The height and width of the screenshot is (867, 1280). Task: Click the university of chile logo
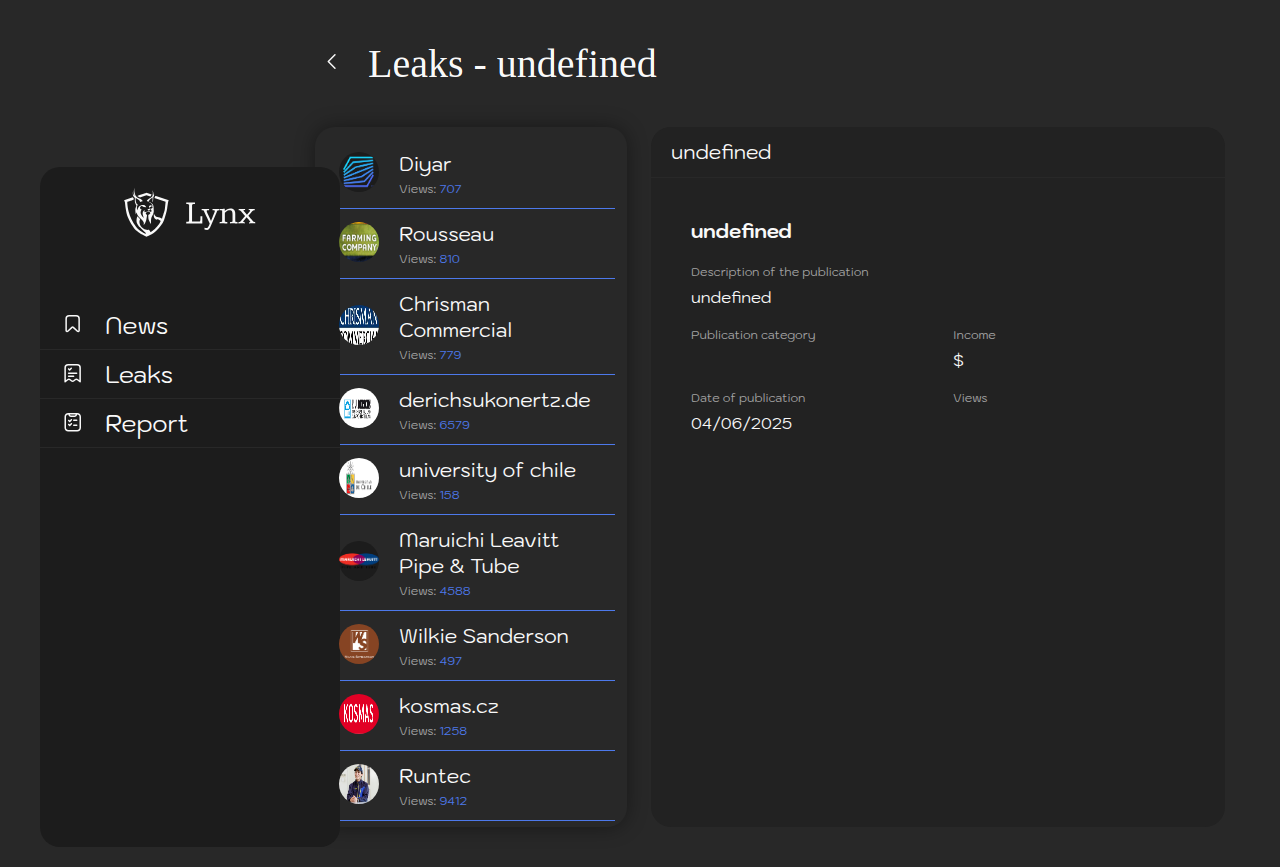pyautogui.click(x=359, y=478)
